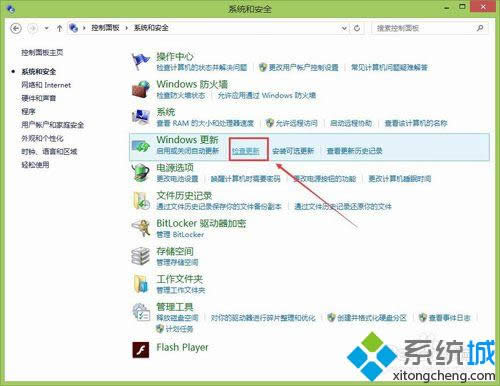Click the 文件历史记录 file history icon
This screenshot has height=386, width=500.
(x=141, y=201)
